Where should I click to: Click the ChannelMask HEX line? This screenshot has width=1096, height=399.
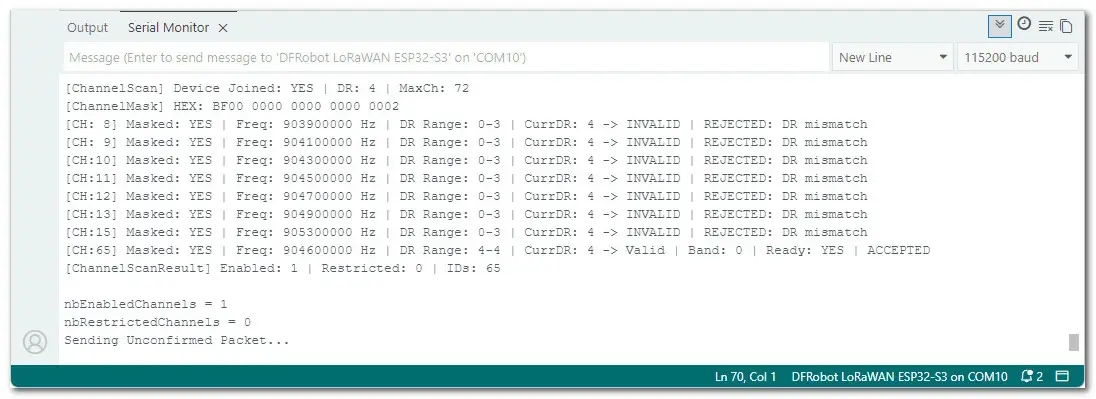click(231, 106)
